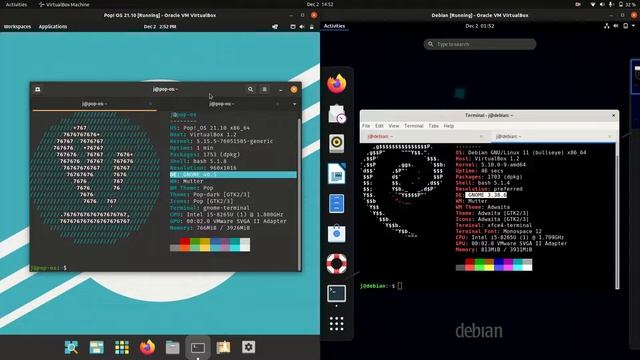Open Settings gear in the Pop!_OS dock
The width and height of the screenshot is (640, 360).
click(249, 347)
